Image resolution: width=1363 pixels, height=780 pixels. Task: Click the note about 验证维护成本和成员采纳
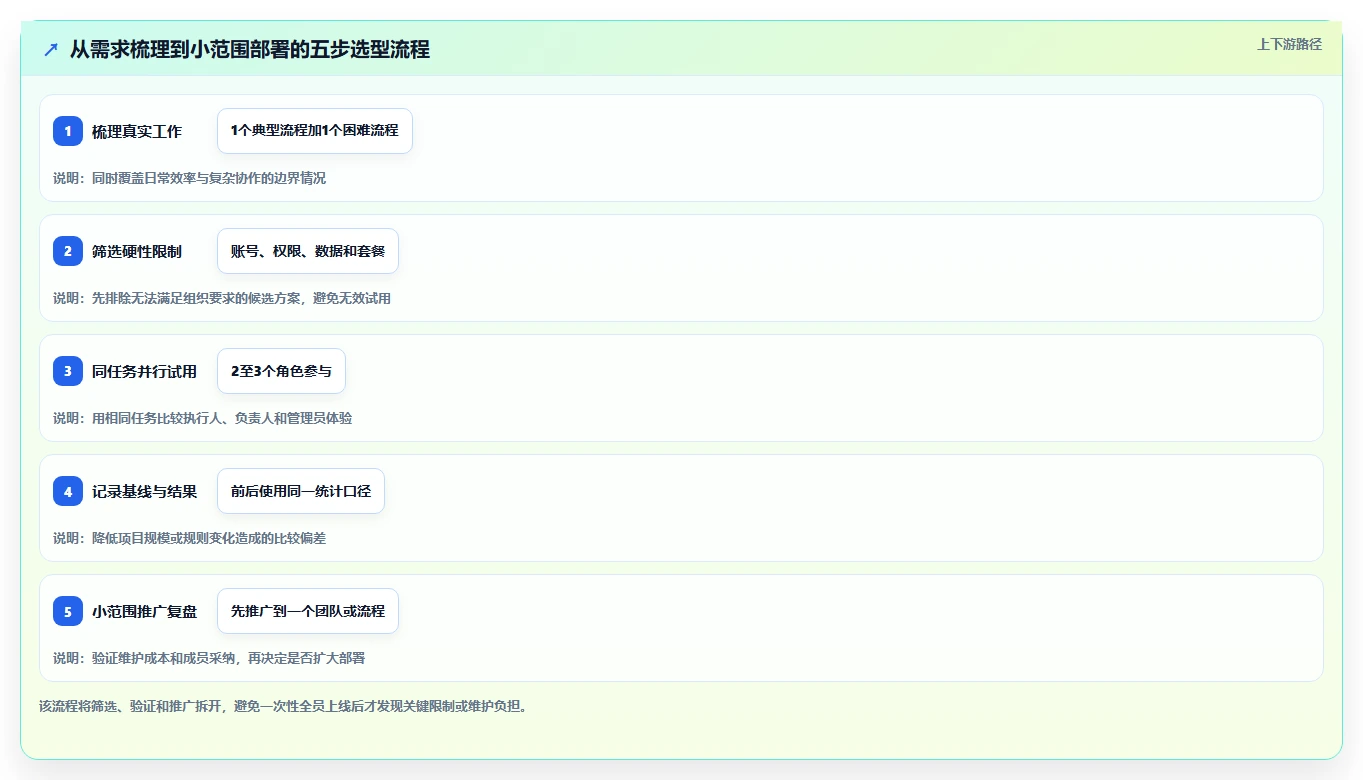[209, 658]
